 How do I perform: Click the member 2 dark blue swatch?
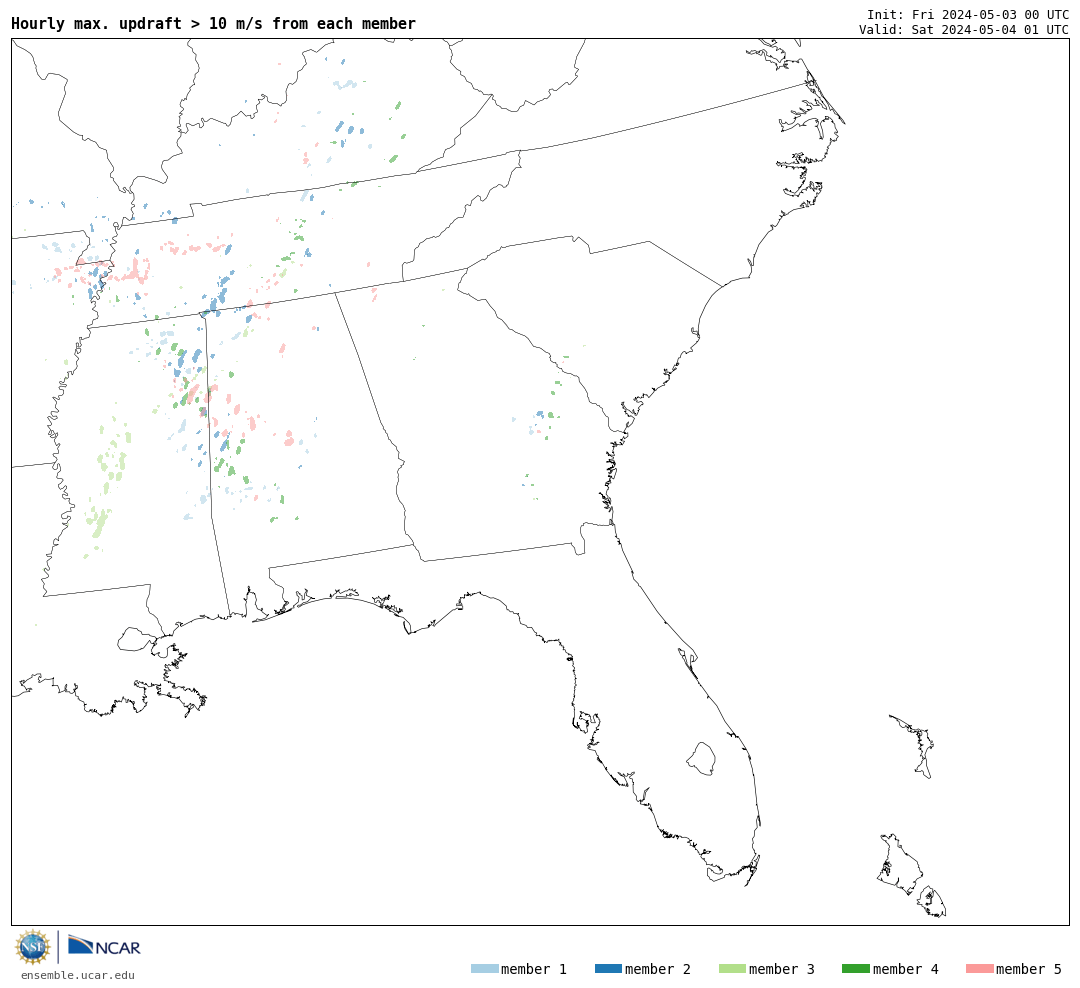point(608,969)
